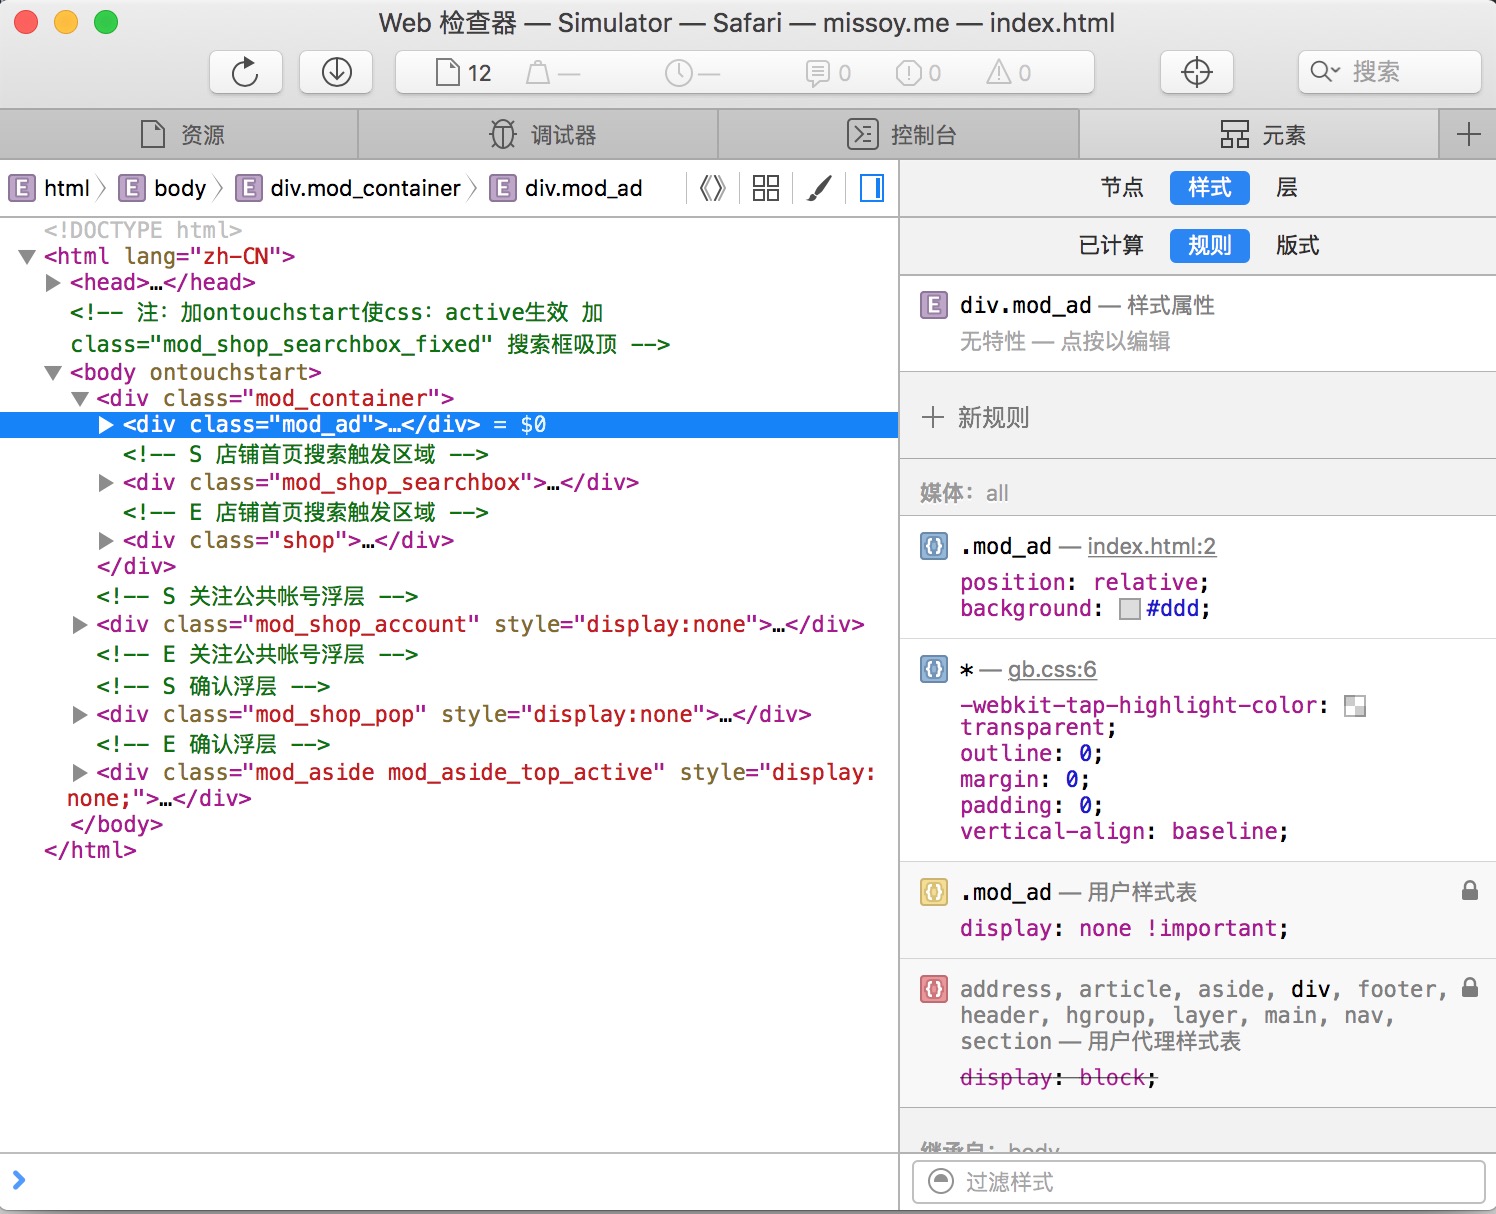
Task: Click the gb.css universal rule icon
Action: point(934,669)
